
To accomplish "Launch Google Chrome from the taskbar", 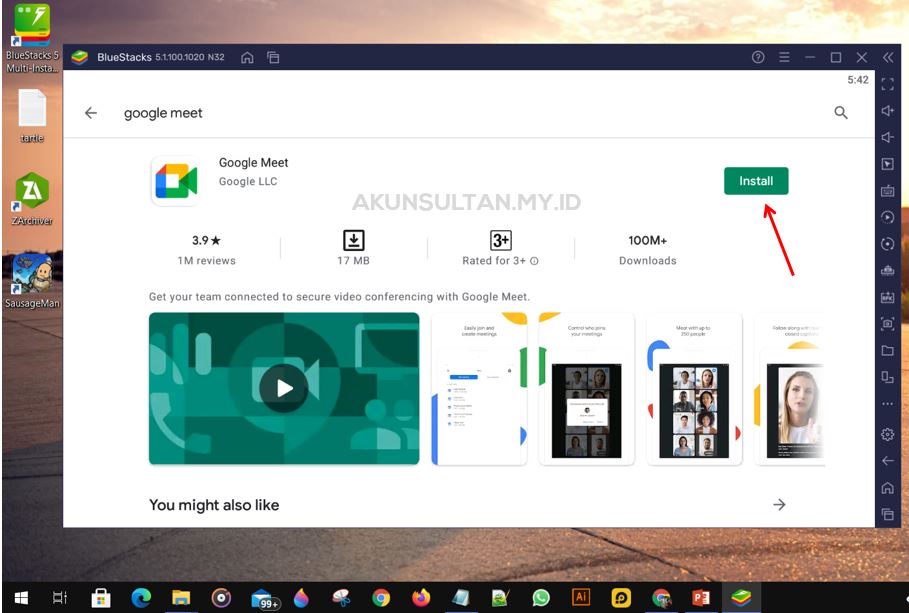I will click(x=381, y=597).
